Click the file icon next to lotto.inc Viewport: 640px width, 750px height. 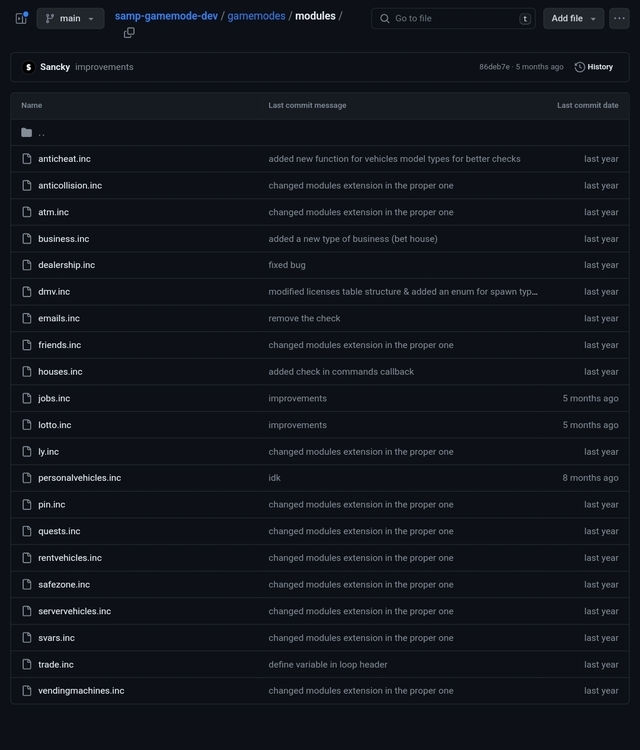27,425
